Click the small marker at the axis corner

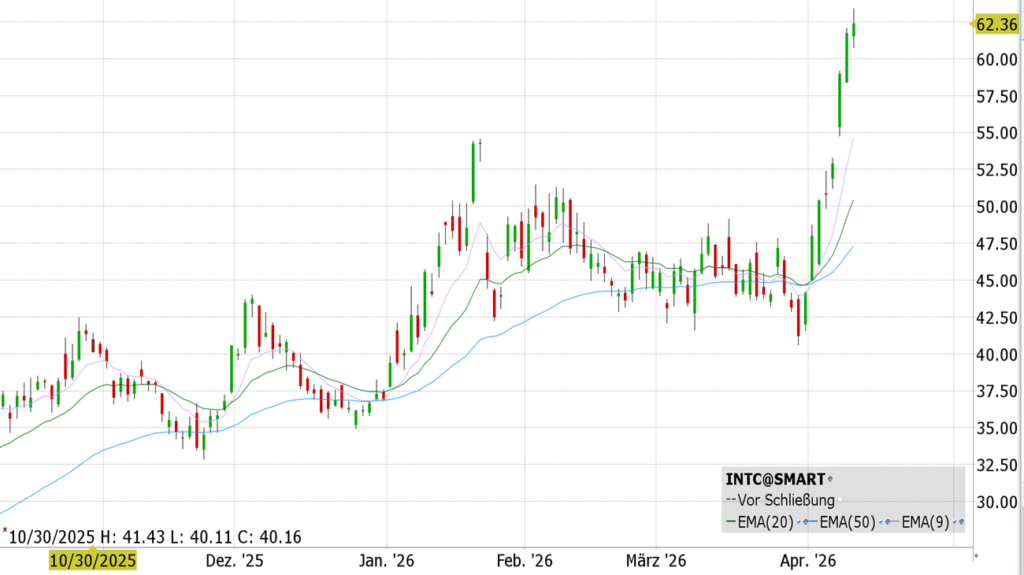[x=977, y=551]
